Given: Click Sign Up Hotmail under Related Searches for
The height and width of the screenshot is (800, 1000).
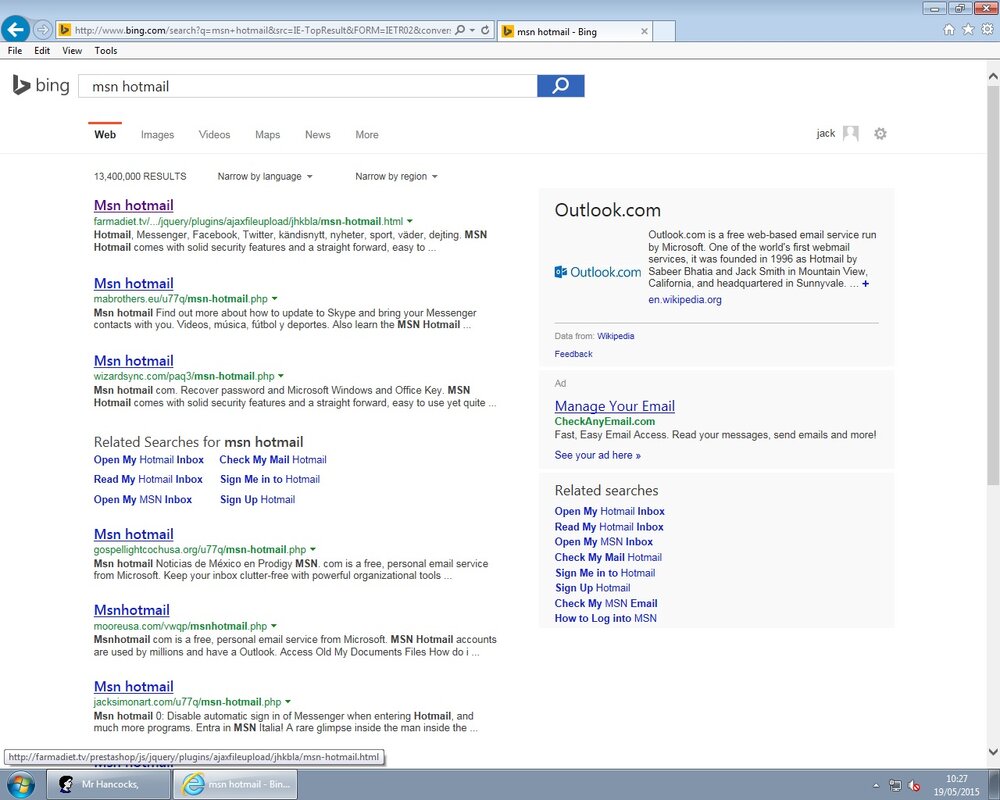Looking at the screenshot, I should (x=258, y=500).
